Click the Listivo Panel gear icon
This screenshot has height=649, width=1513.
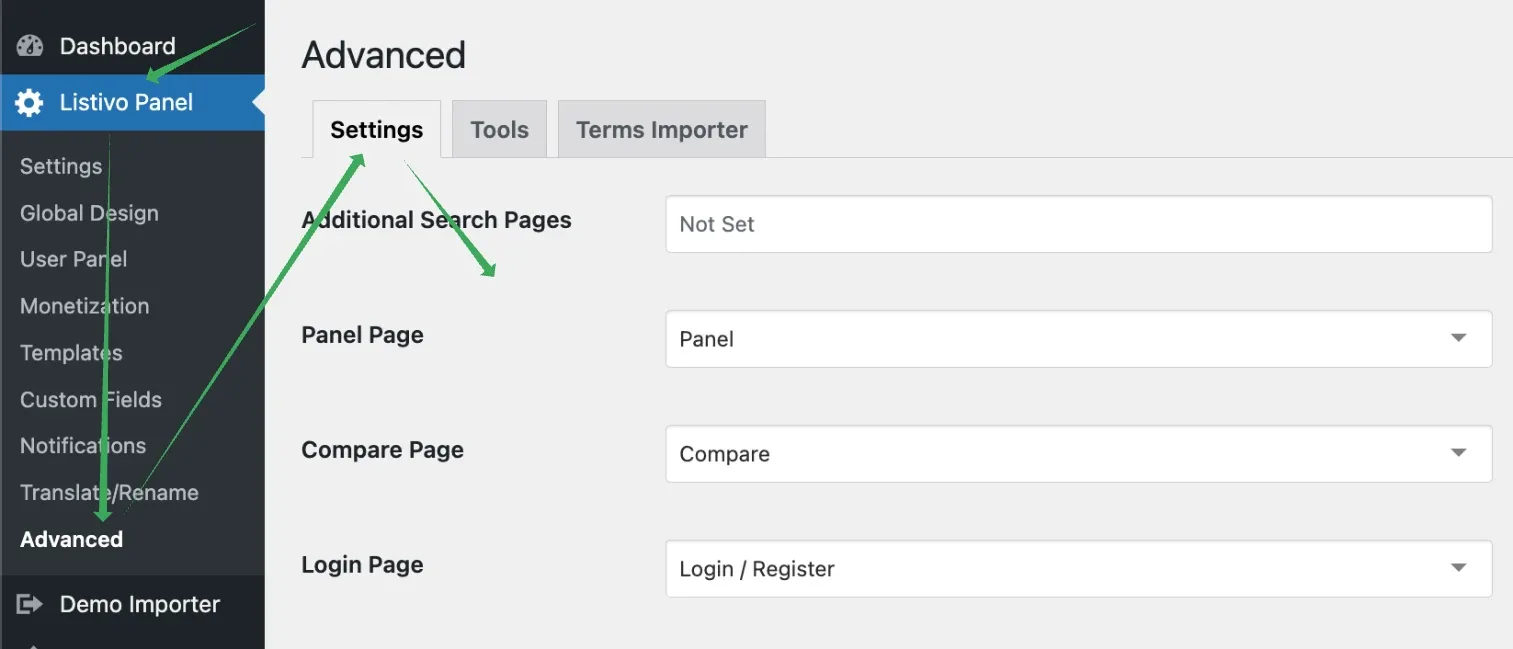(30, 102)
